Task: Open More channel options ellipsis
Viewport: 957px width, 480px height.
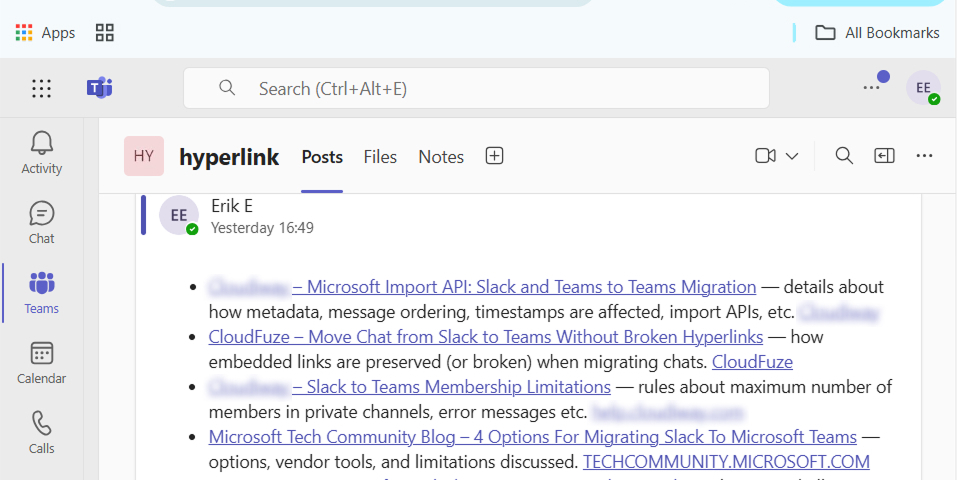Action: point(925,156)
